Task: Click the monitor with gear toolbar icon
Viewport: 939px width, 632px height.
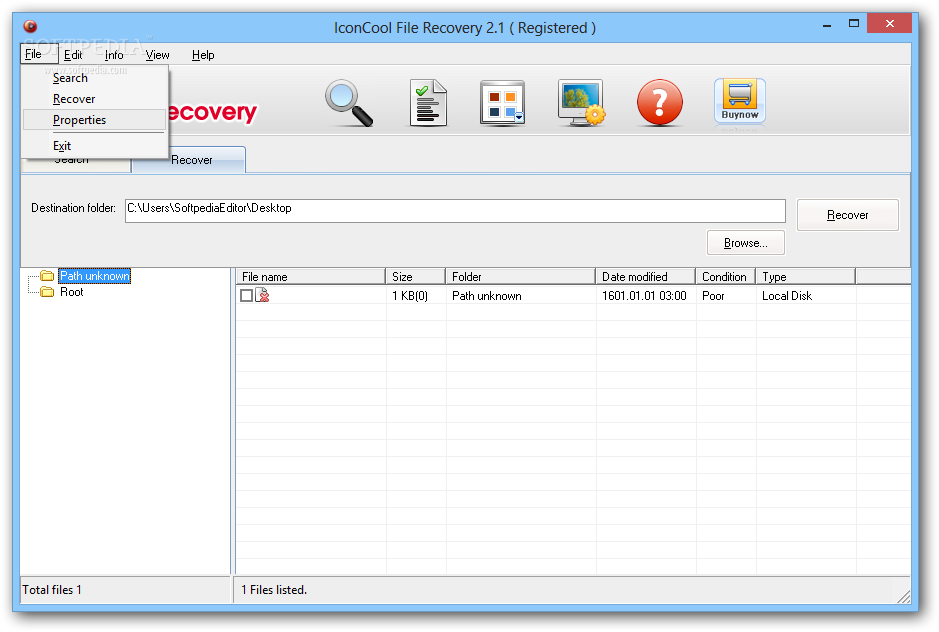Action: (580, 102)
